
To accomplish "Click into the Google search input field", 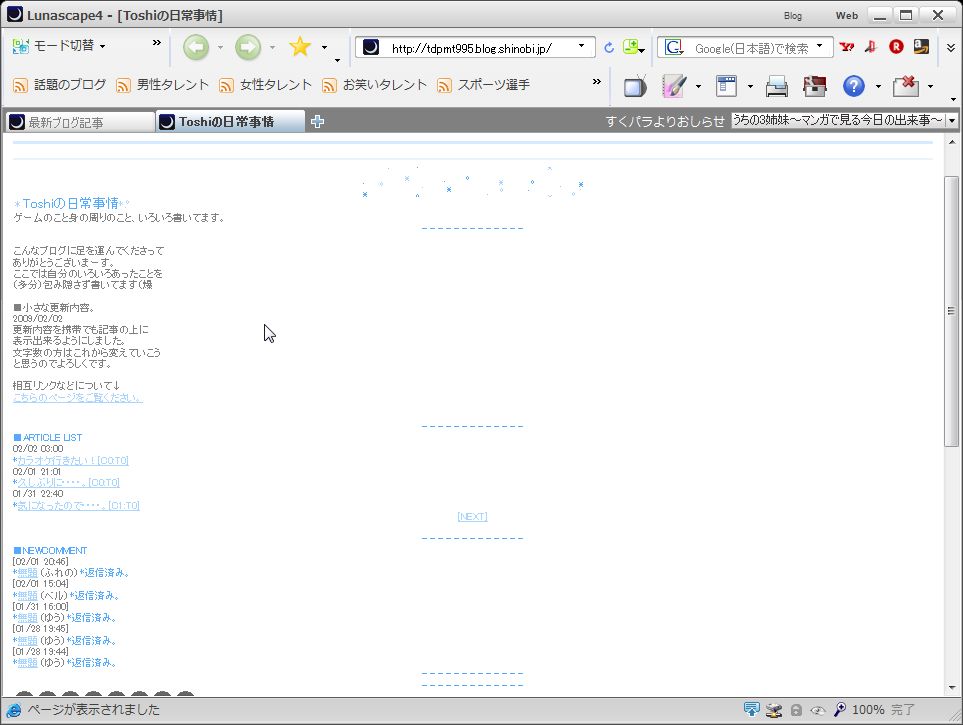I will [x=751, y=48].
